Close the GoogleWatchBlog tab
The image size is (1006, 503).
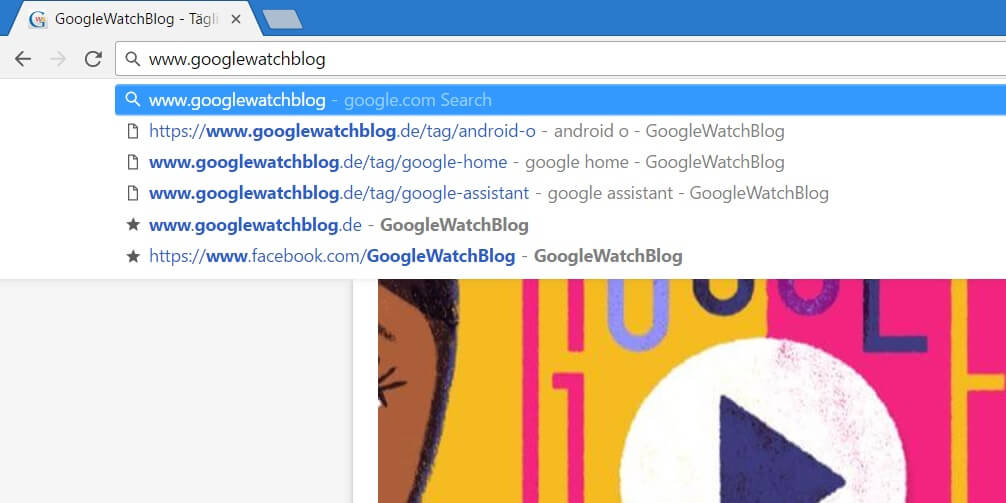pos(235,19)
